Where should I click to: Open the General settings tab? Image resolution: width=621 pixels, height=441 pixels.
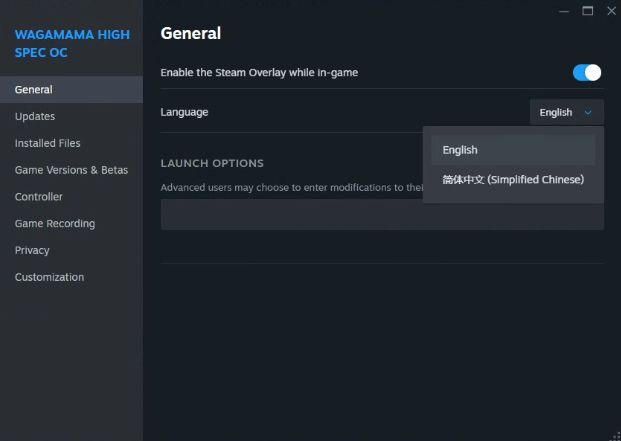coord(34,89)
